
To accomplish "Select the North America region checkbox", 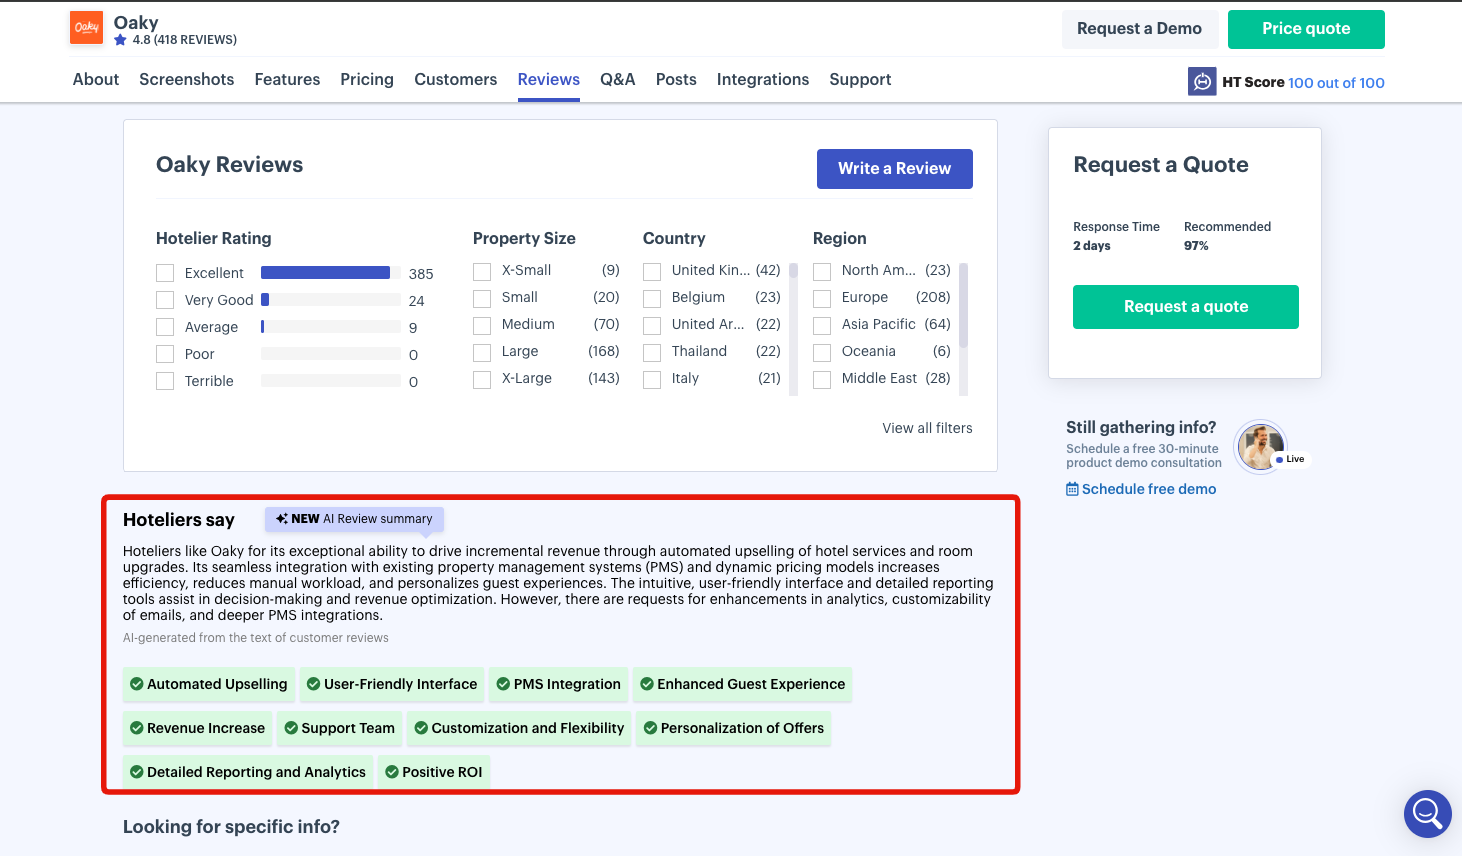I will [822, 271].
